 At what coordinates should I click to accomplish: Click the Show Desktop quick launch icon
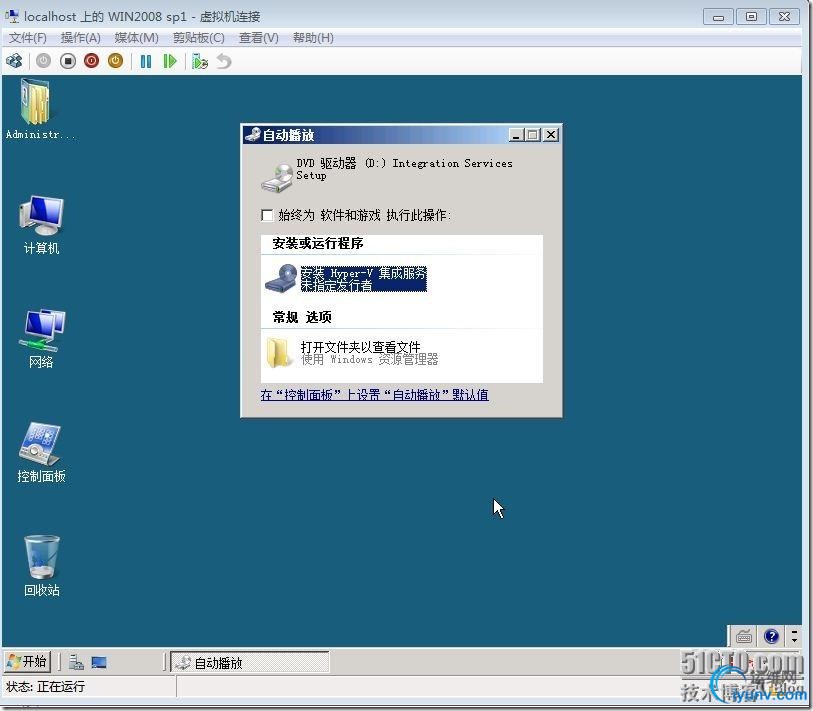[x=99, y=662]
